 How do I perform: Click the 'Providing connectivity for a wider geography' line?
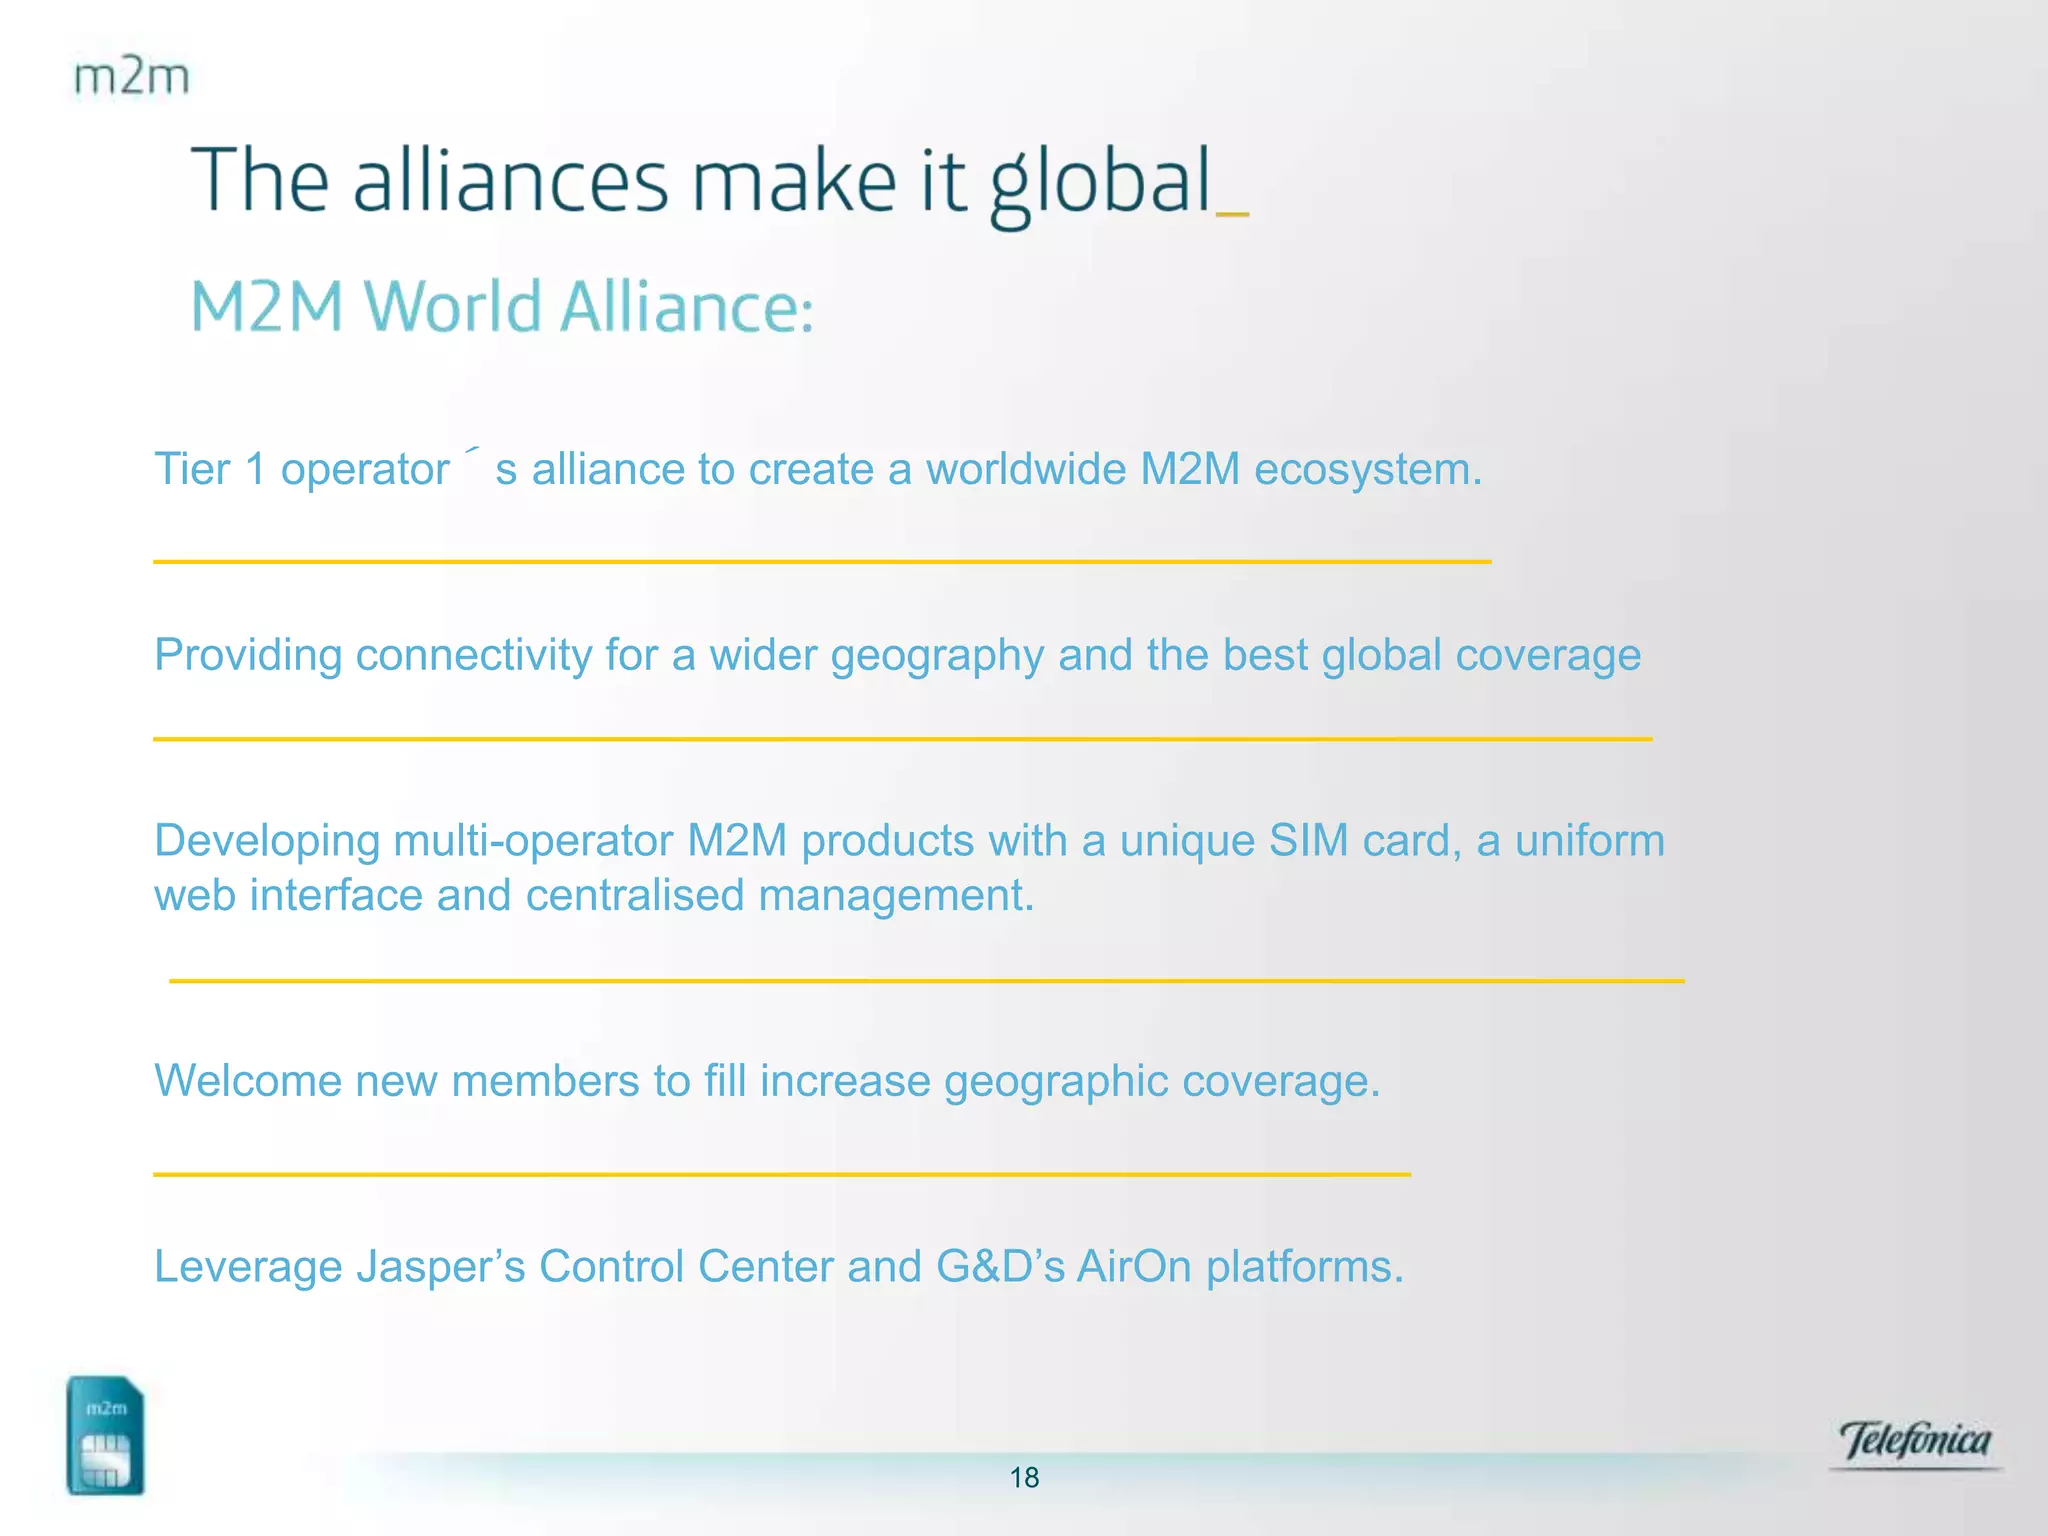point(897,656)
